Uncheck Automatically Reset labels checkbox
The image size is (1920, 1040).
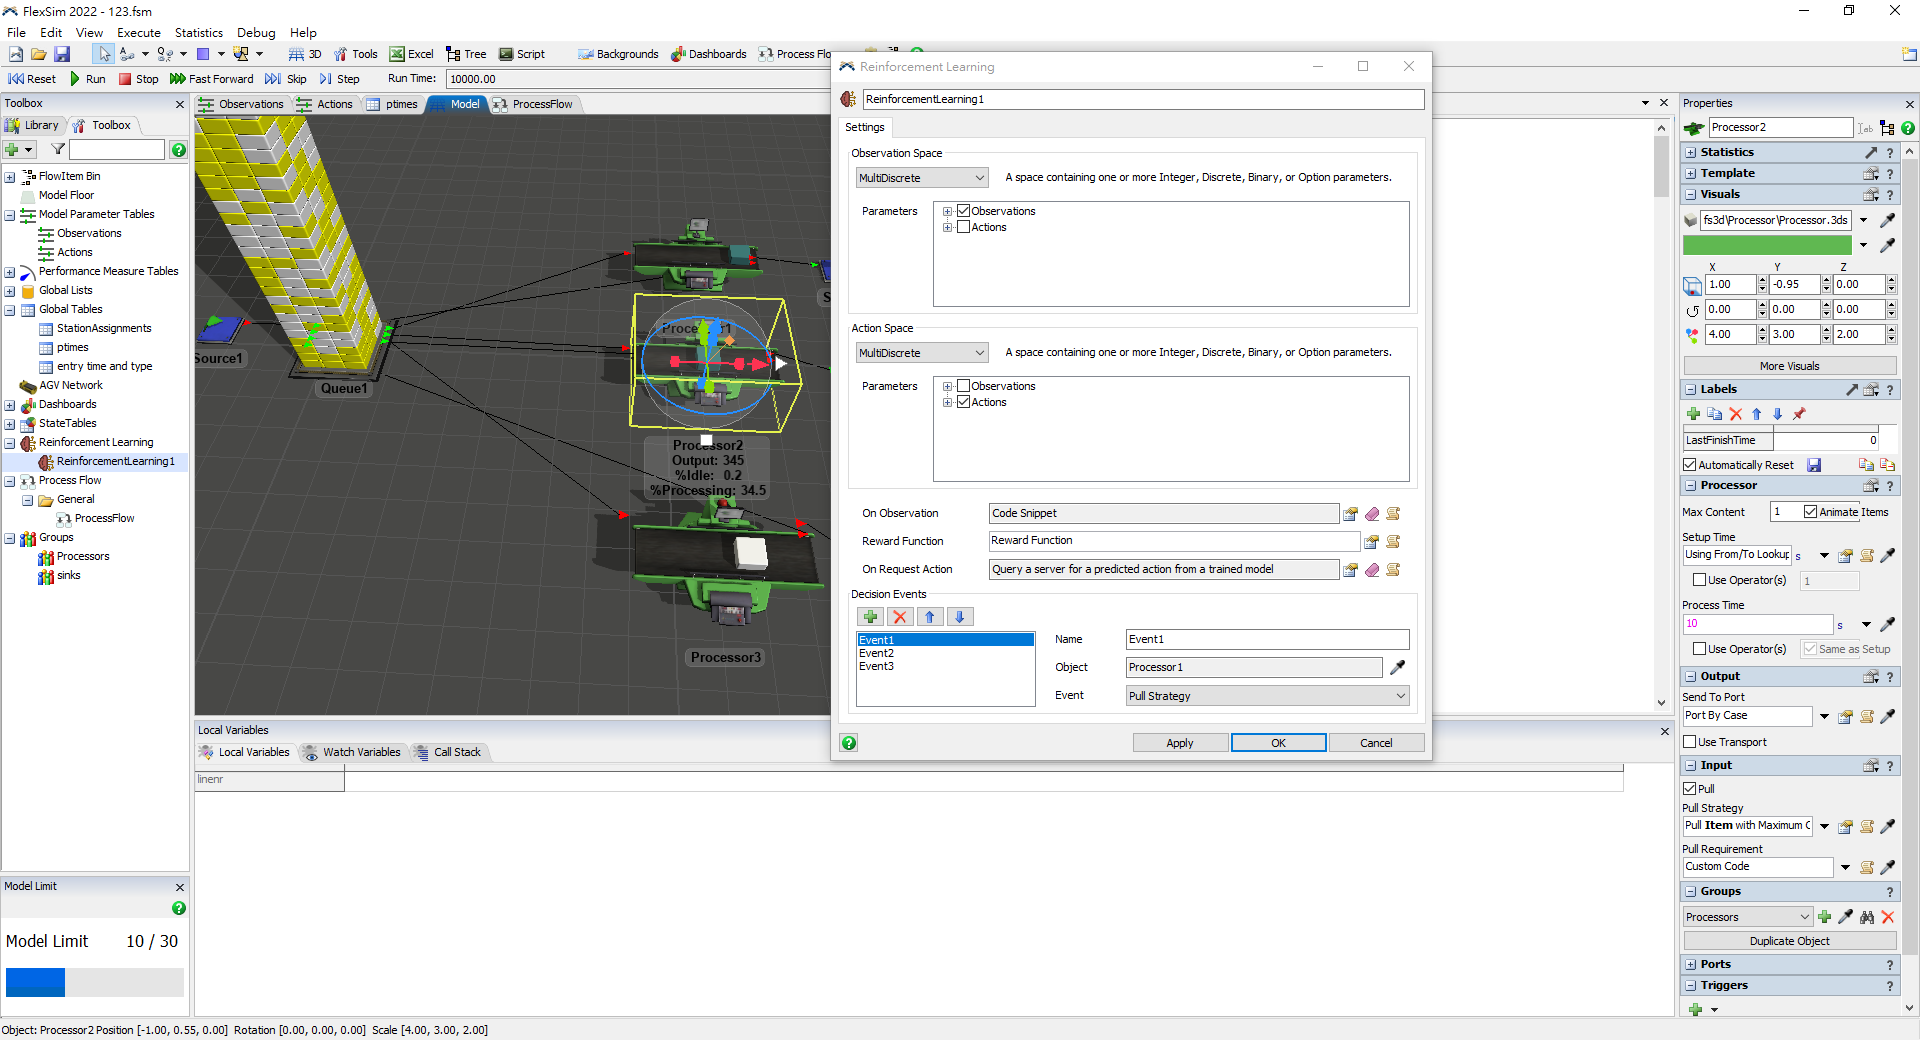click(1690, 465)
